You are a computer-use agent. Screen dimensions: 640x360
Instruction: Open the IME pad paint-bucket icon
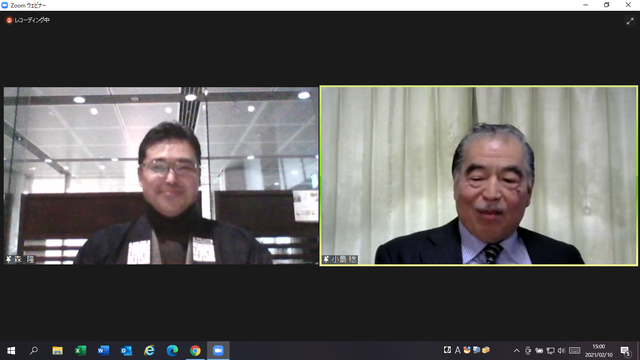click(x=467, y=350)
